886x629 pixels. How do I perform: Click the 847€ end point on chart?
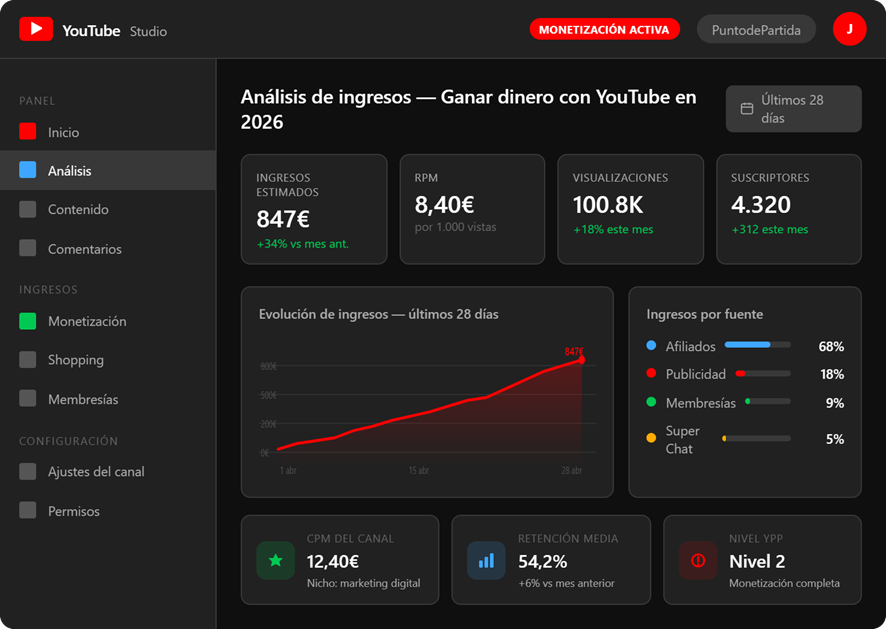[x=581, y=360]
